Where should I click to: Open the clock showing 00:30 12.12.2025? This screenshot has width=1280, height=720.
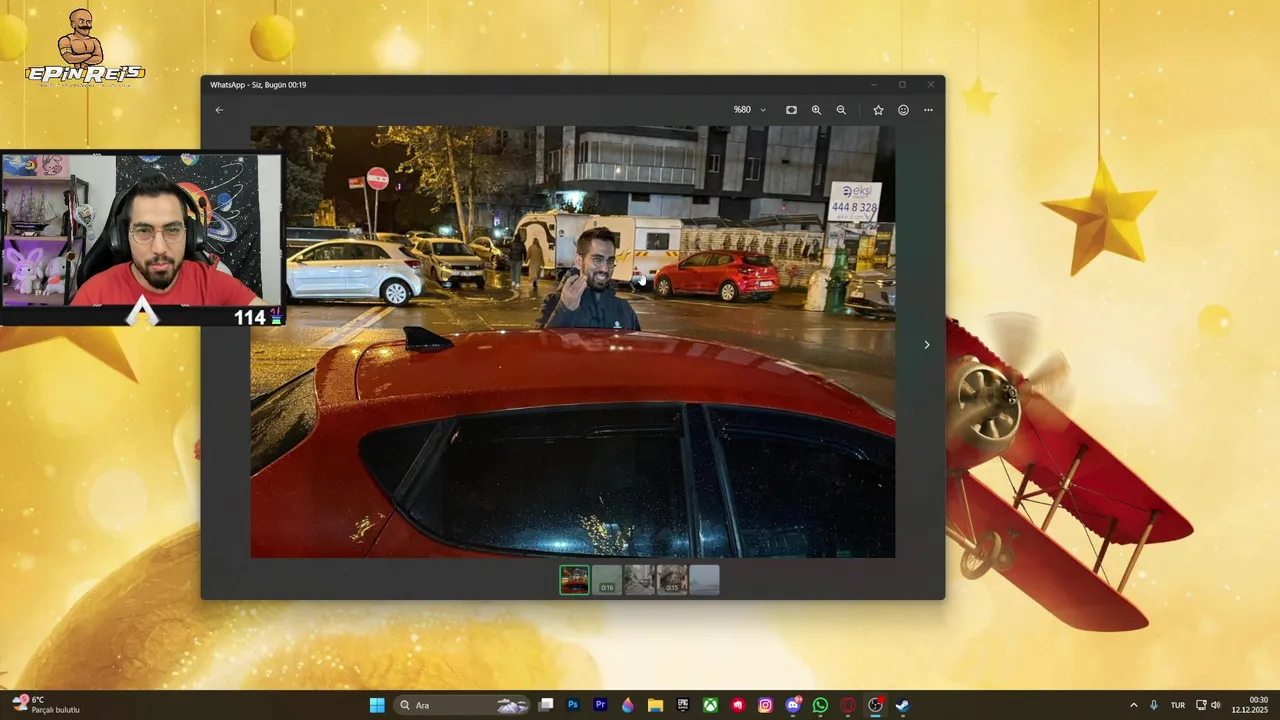coord(1250,705)
